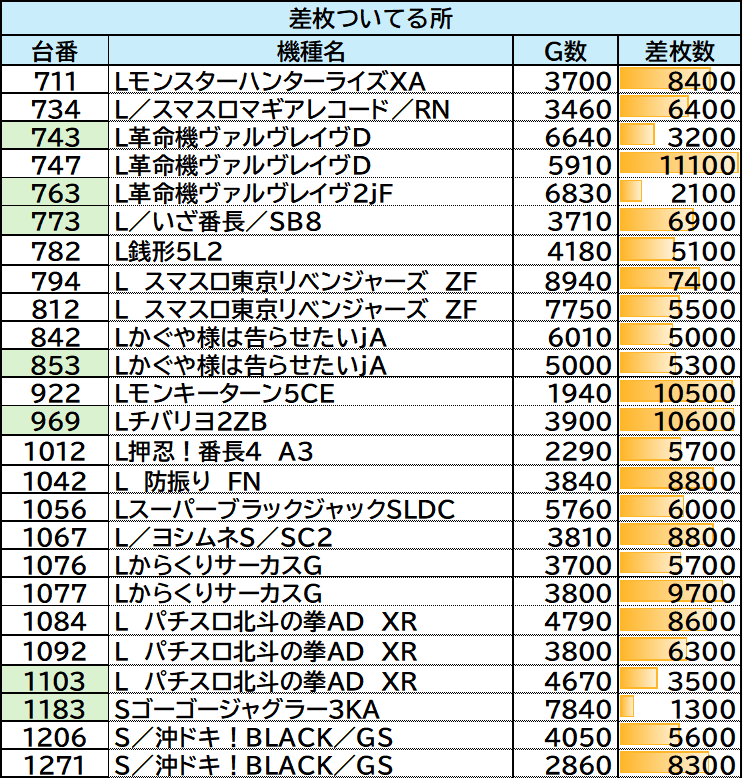Image resolution: width=743 pixels, height=779 pixels.
Task: Click cell LモンスターハンターライズXA
Action: click(x=310, y=80)
